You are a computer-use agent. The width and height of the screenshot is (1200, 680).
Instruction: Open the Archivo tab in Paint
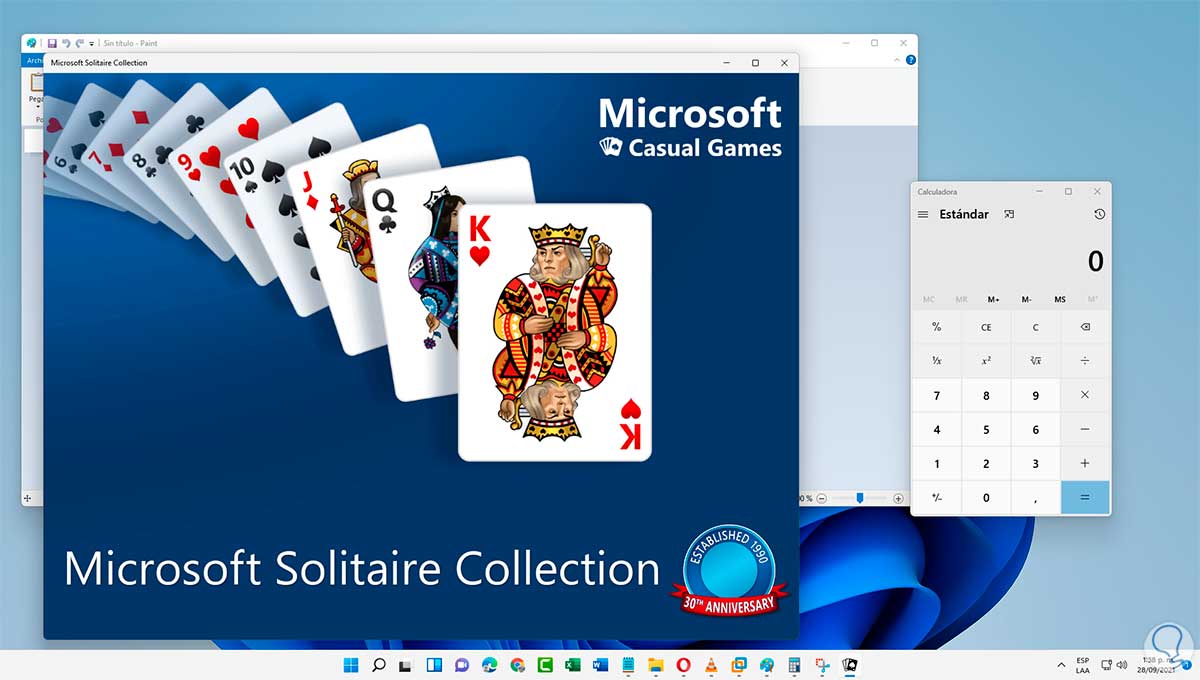33,60
